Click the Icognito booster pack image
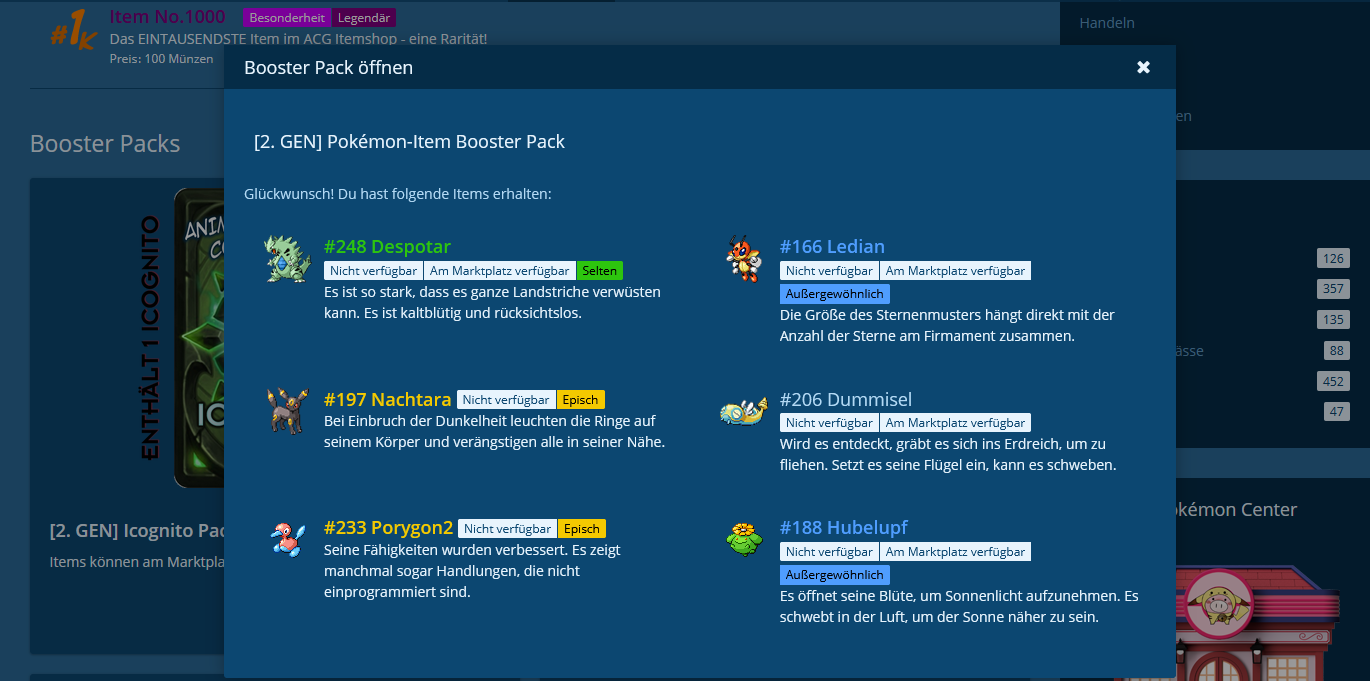The image size is (1370, 681). pyautogui.click(x=198, y=338)
